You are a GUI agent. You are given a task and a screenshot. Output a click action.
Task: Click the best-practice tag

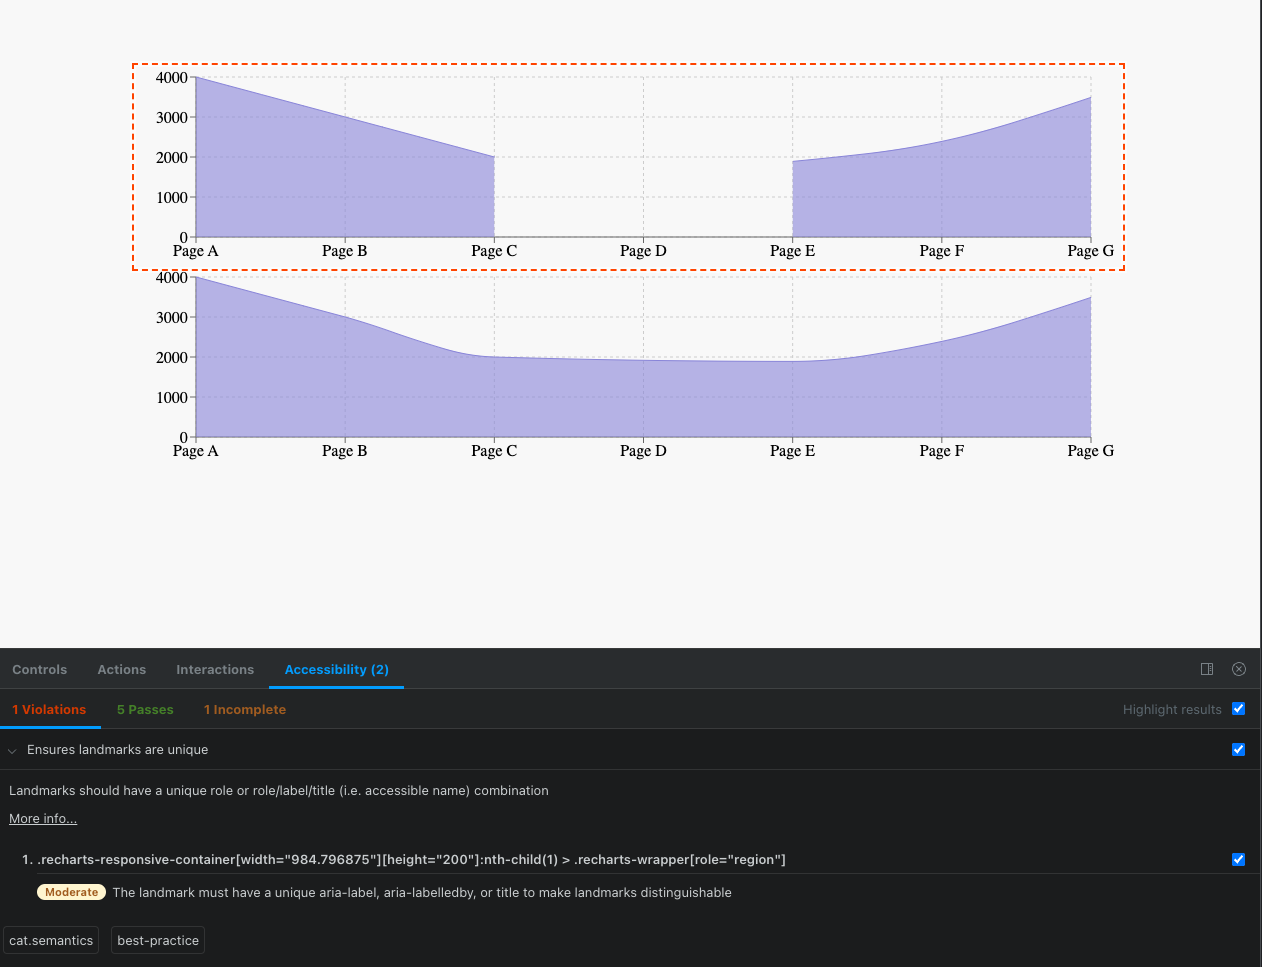coord(157,940)
